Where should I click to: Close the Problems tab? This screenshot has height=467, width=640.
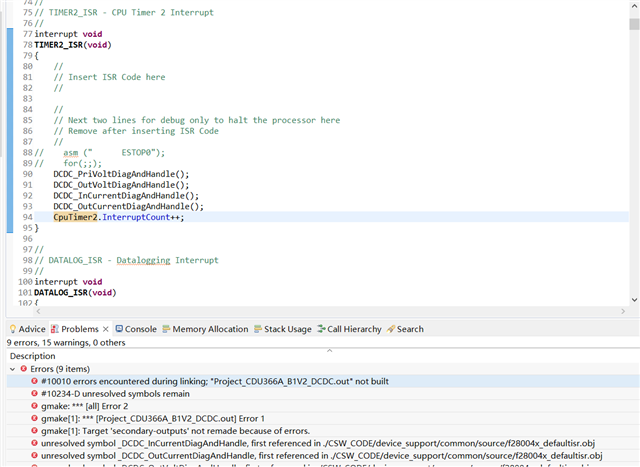pos(106,329)
